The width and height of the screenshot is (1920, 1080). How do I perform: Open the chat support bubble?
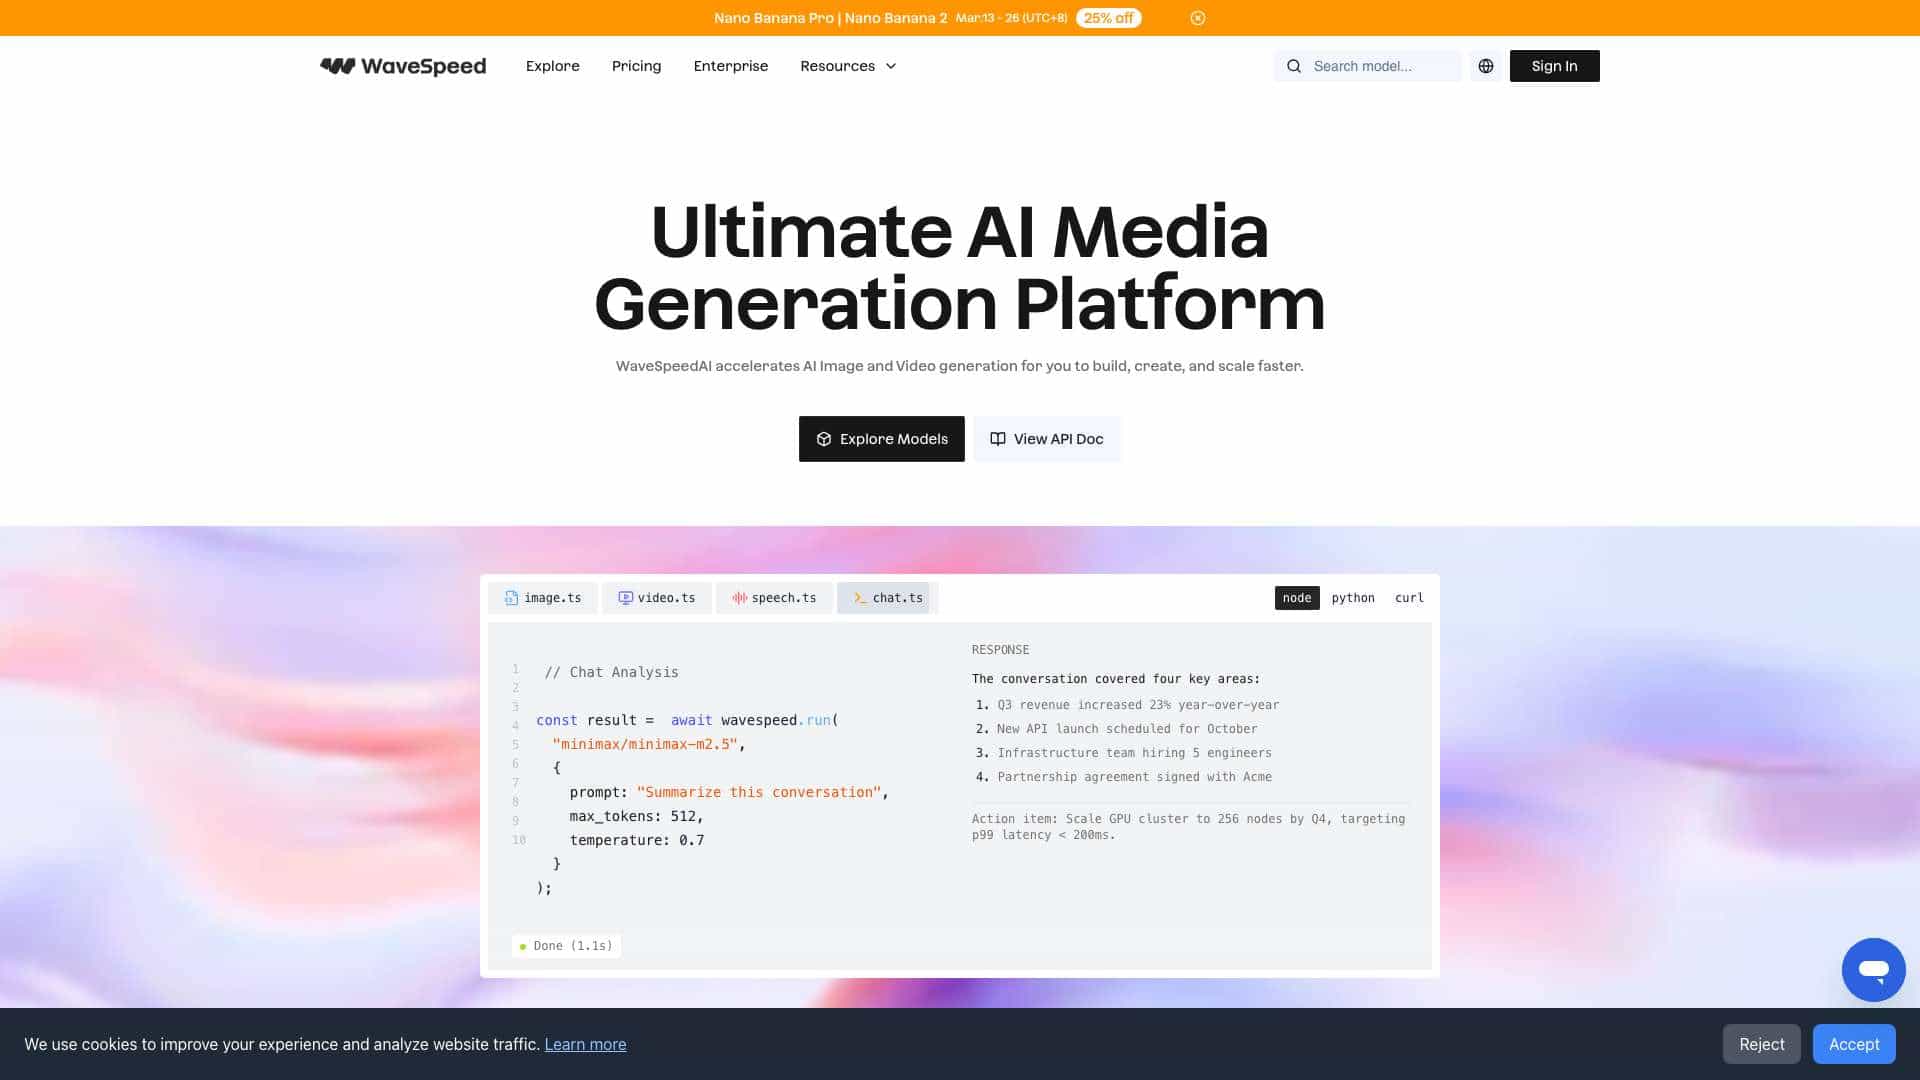(x=1873, y=969)
